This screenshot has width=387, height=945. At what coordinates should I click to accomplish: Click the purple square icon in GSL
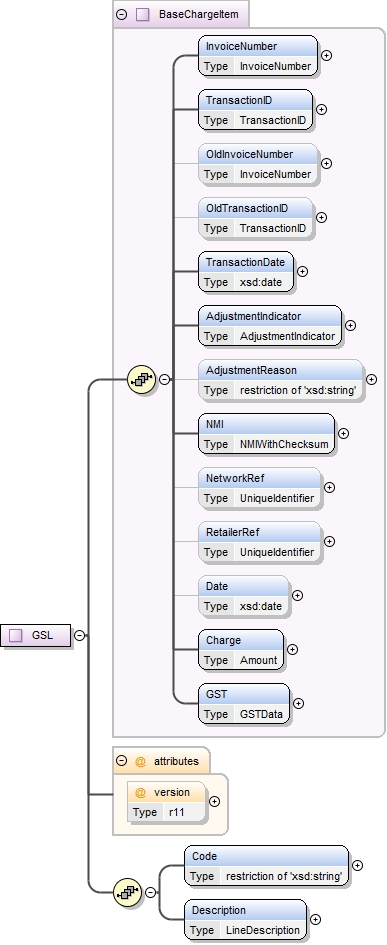pos(17,635)
